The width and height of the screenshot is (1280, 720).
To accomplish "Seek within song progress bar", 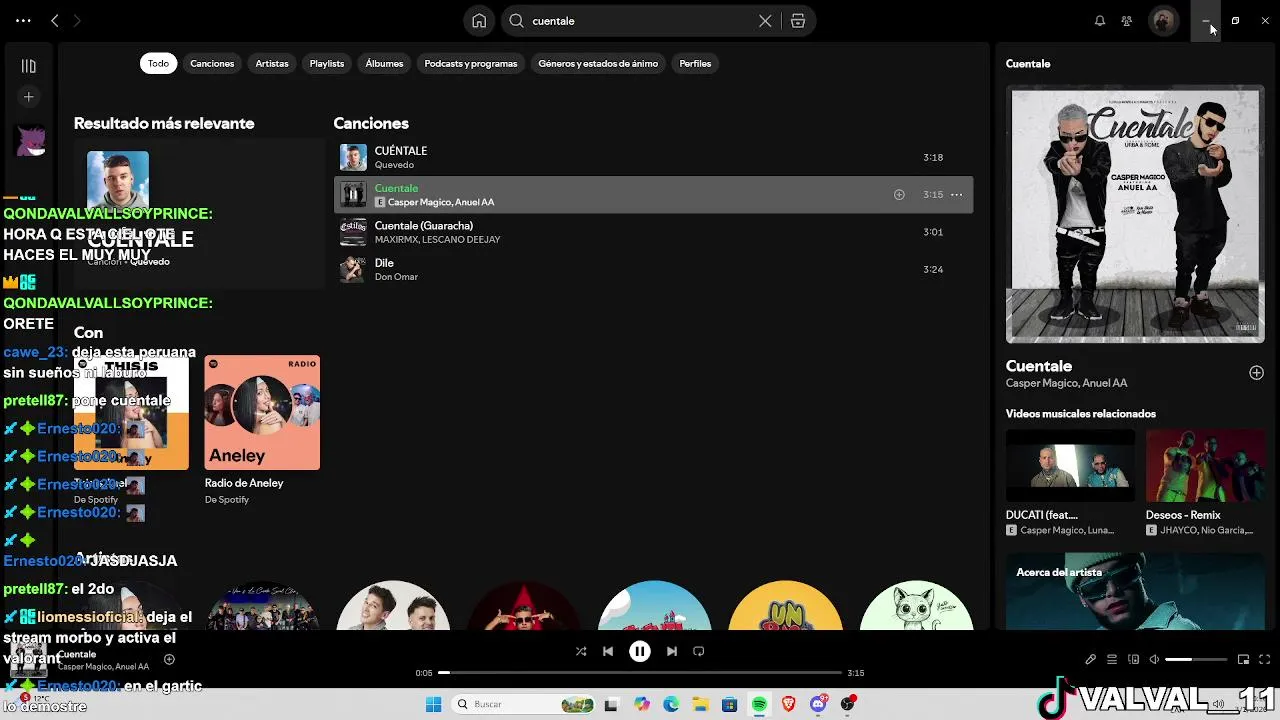I will pos(640,673).
